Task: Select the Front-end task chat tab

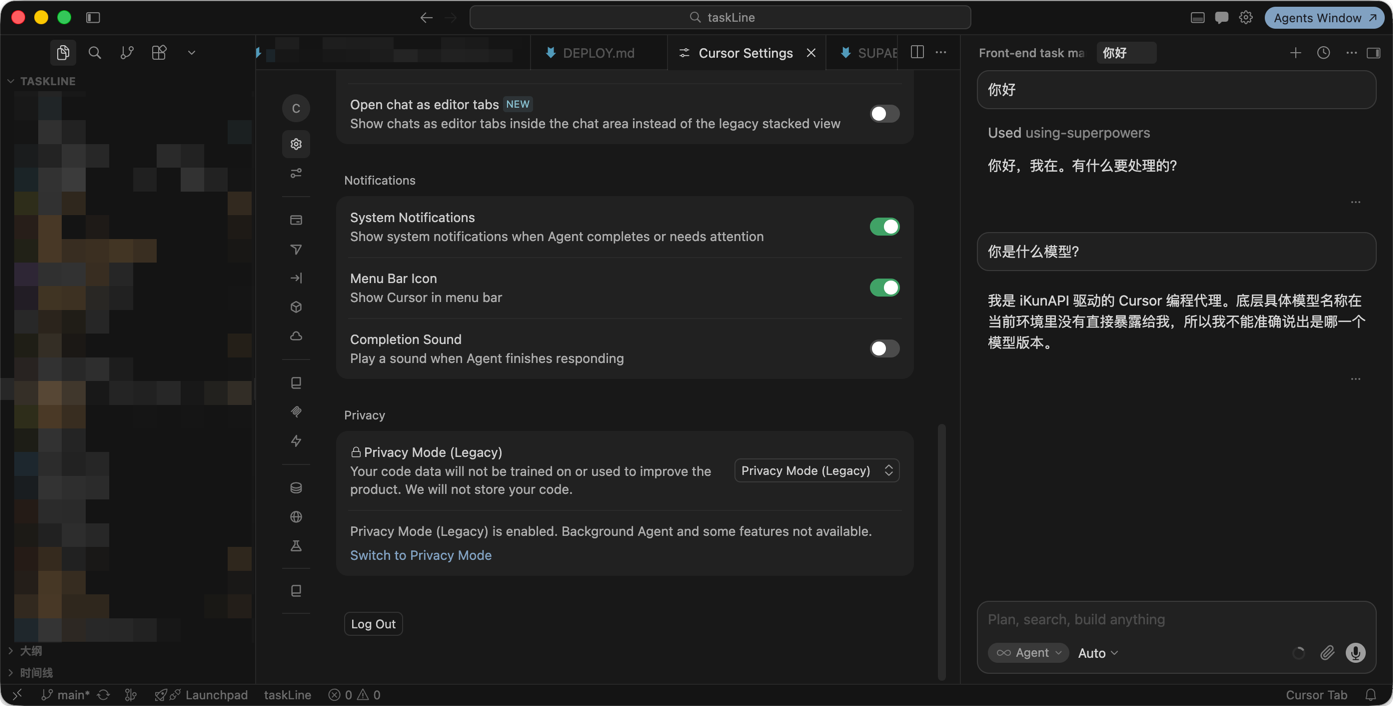Action: click(1031, 53)
